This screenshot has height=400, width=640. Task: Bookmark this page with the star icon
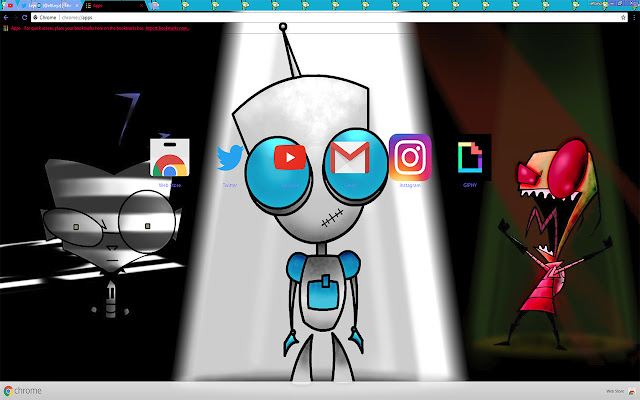tap(623, 18)
